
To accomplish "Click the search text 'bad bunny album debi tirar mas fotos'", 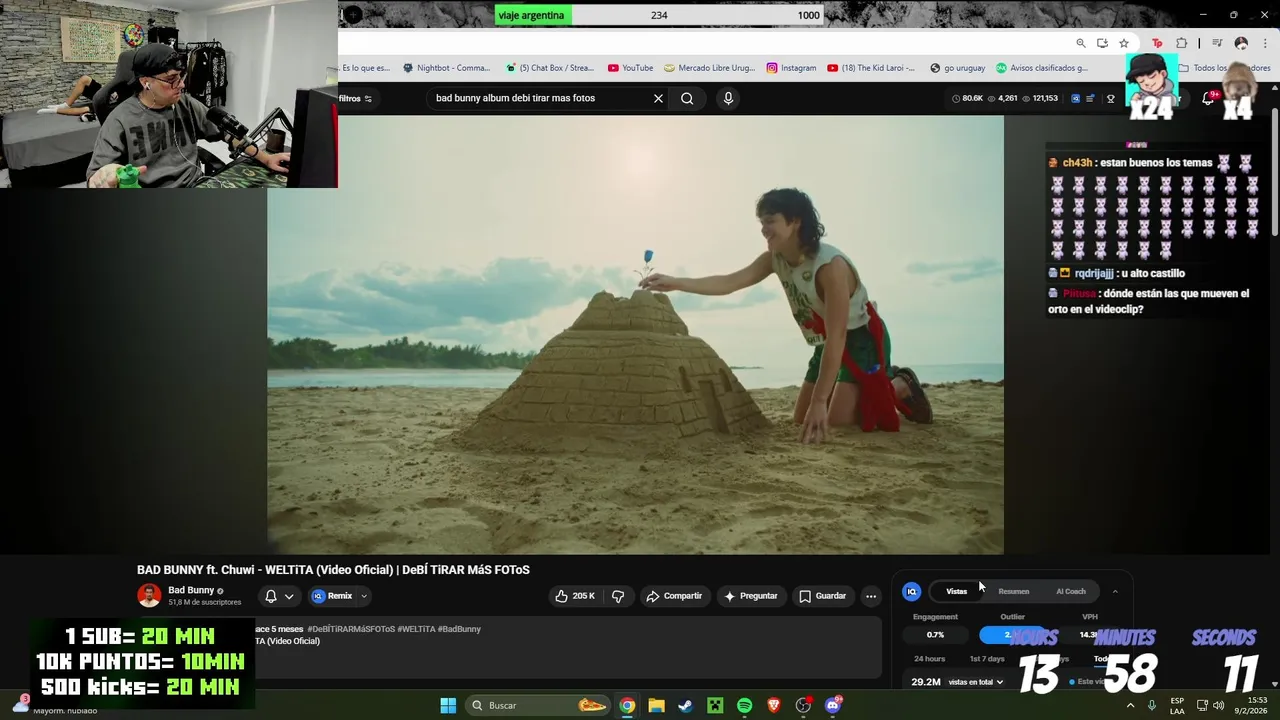I will [515, 98].
